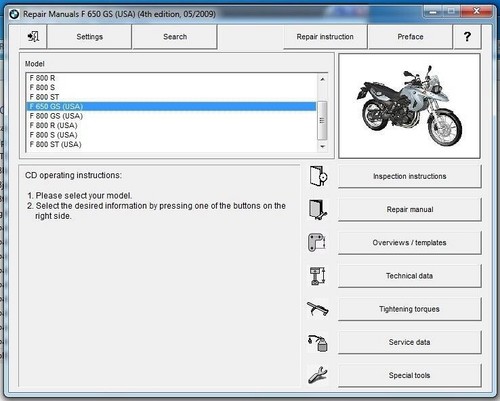Open help with the question mark button
Screen dimensions: 500x401
coord(467,37)
